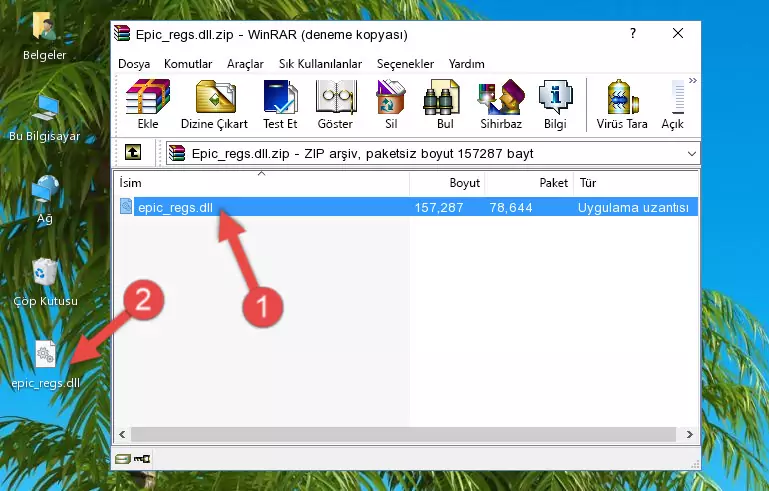The width and height of the screenshot is (769, 491).
Task: Click the Sil delete icon
Action: click(391, 104)
